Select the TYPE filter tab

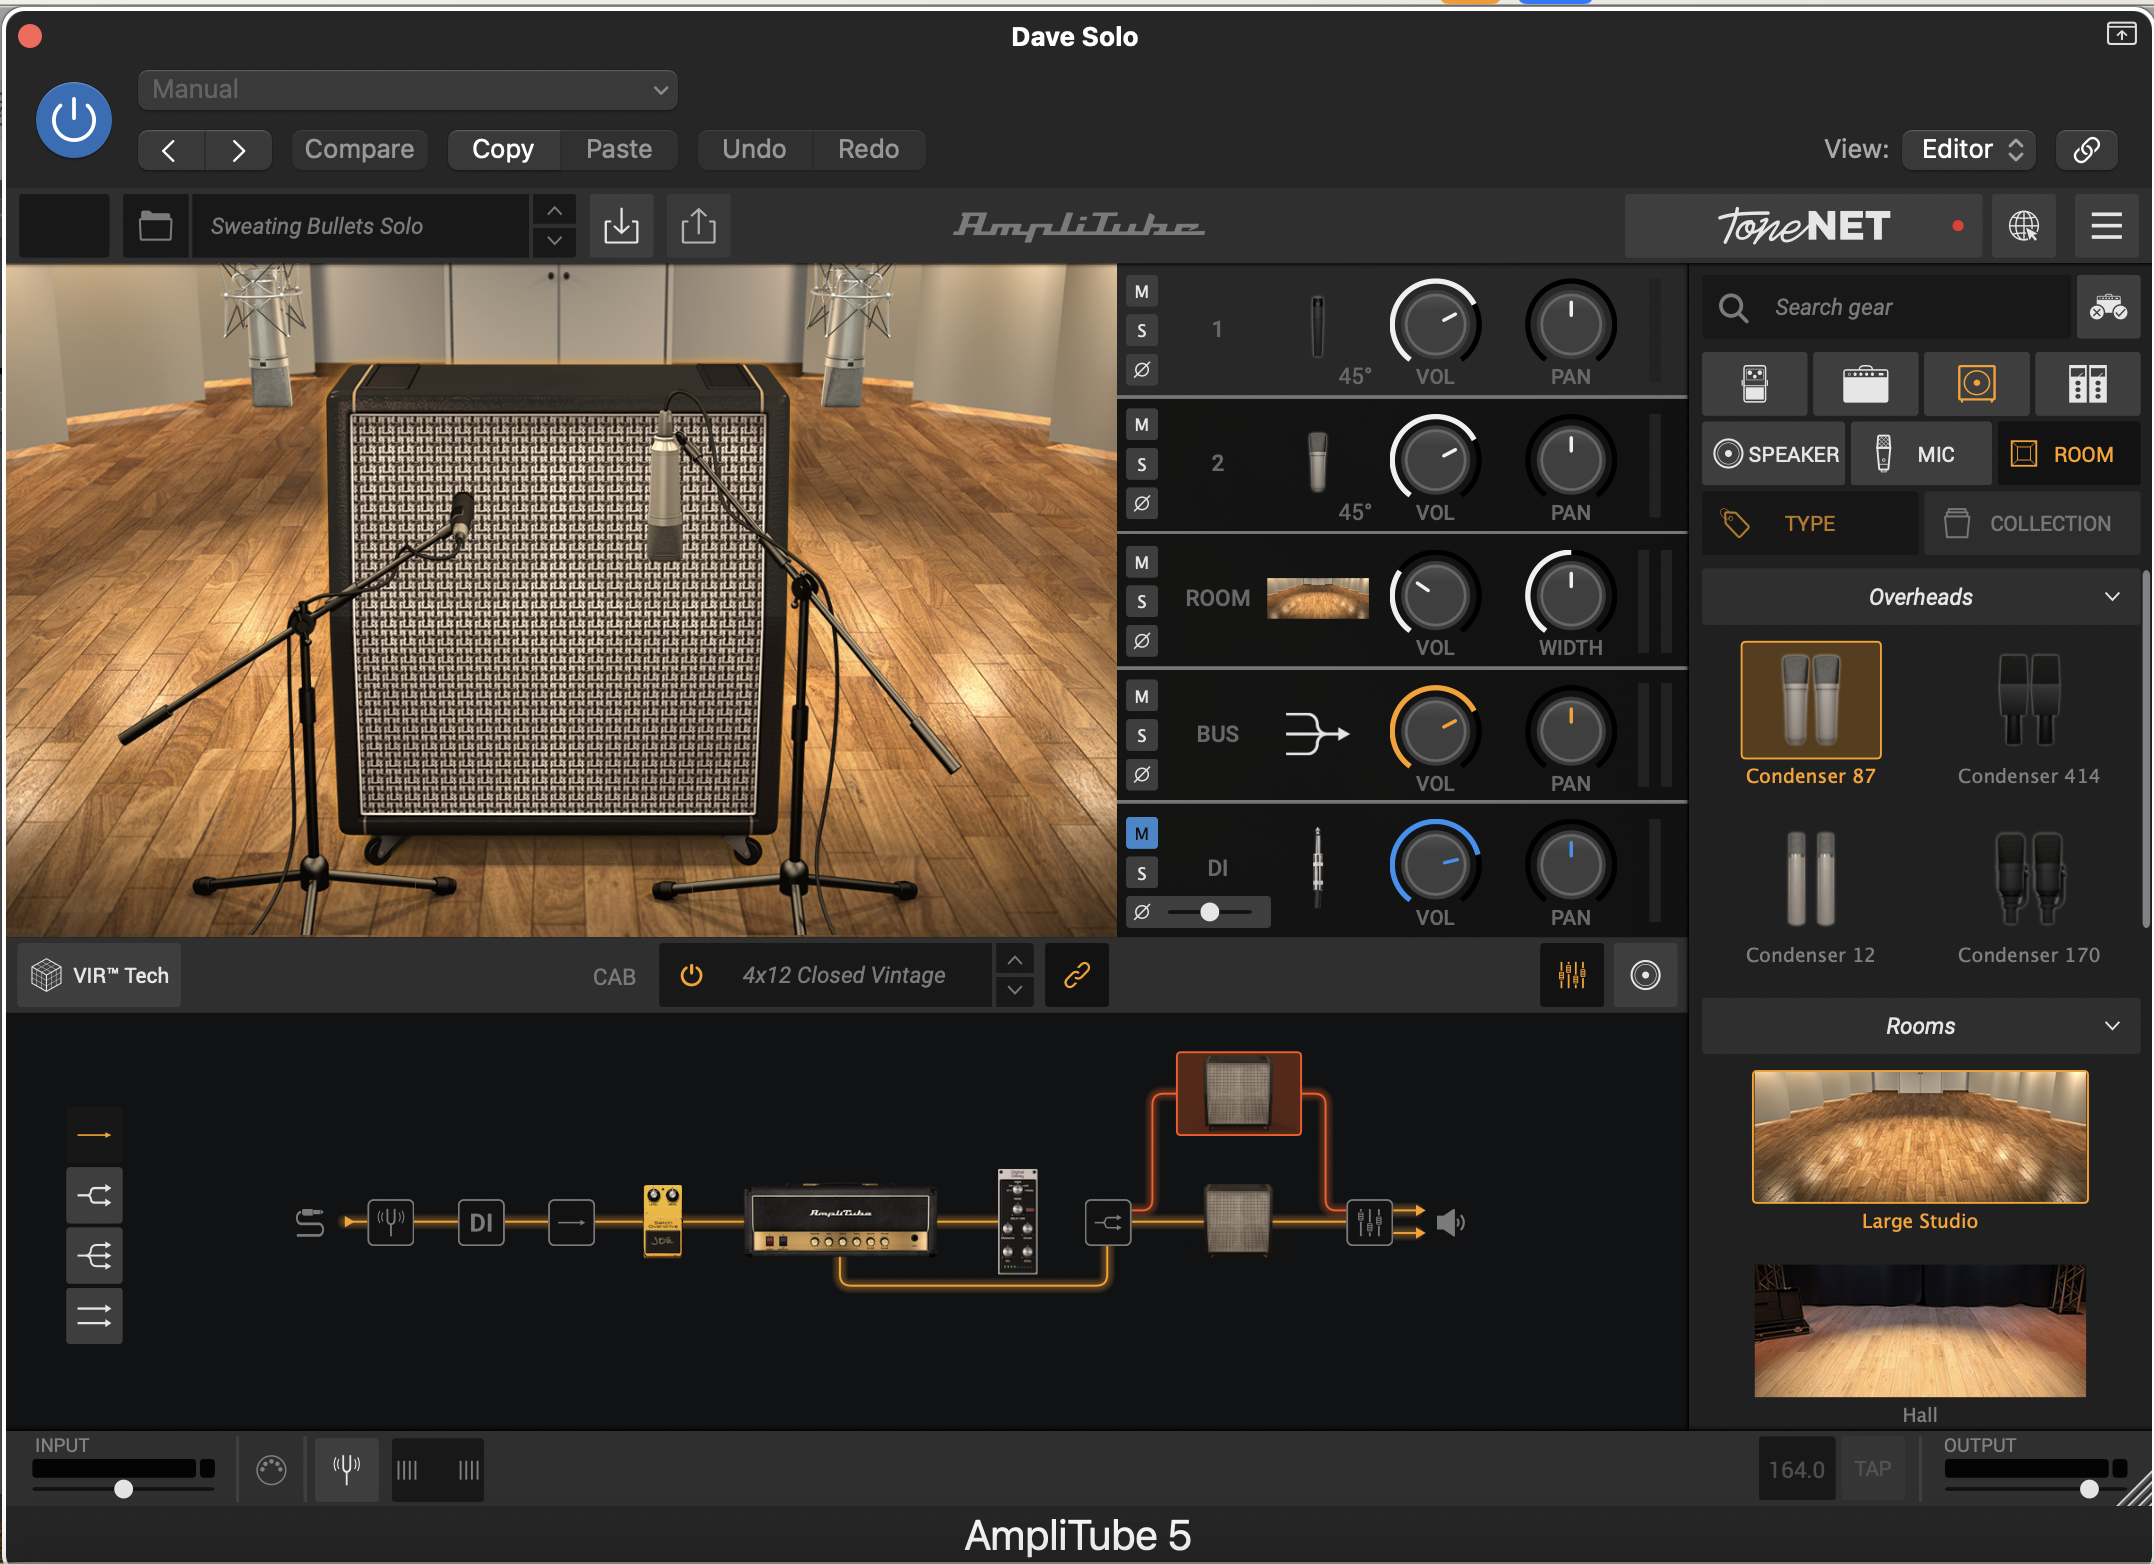coord(1810,523)
